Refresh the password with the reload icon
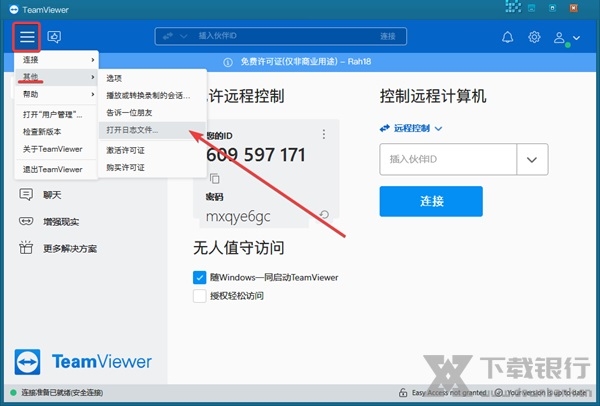 click(324, 214)
